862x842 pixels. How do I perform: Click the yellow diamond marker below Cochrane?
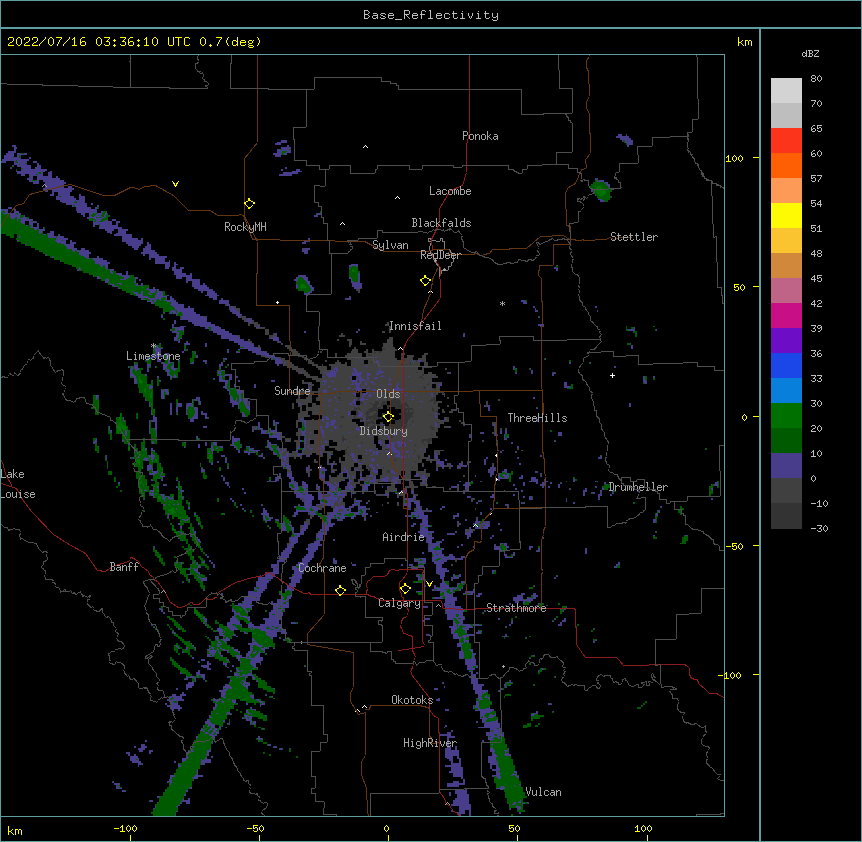pos(340,590)
